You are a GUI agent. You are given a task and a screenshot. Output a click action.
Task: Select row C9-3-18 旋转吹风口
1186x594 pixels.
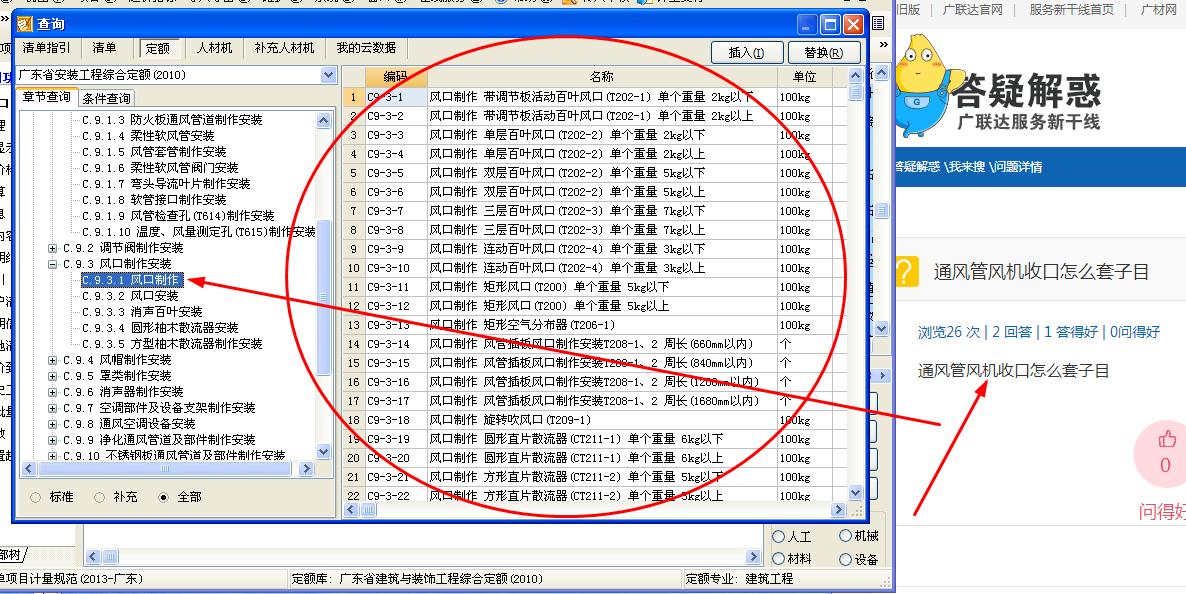[595, 420]
